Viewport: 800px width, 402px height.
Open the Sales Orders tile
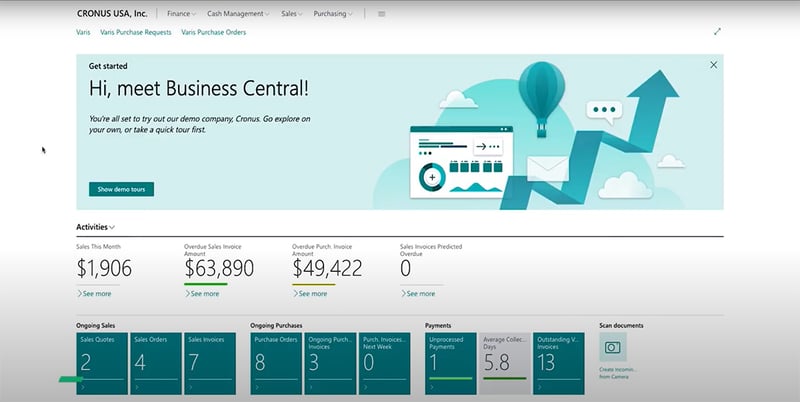point(156,363)
